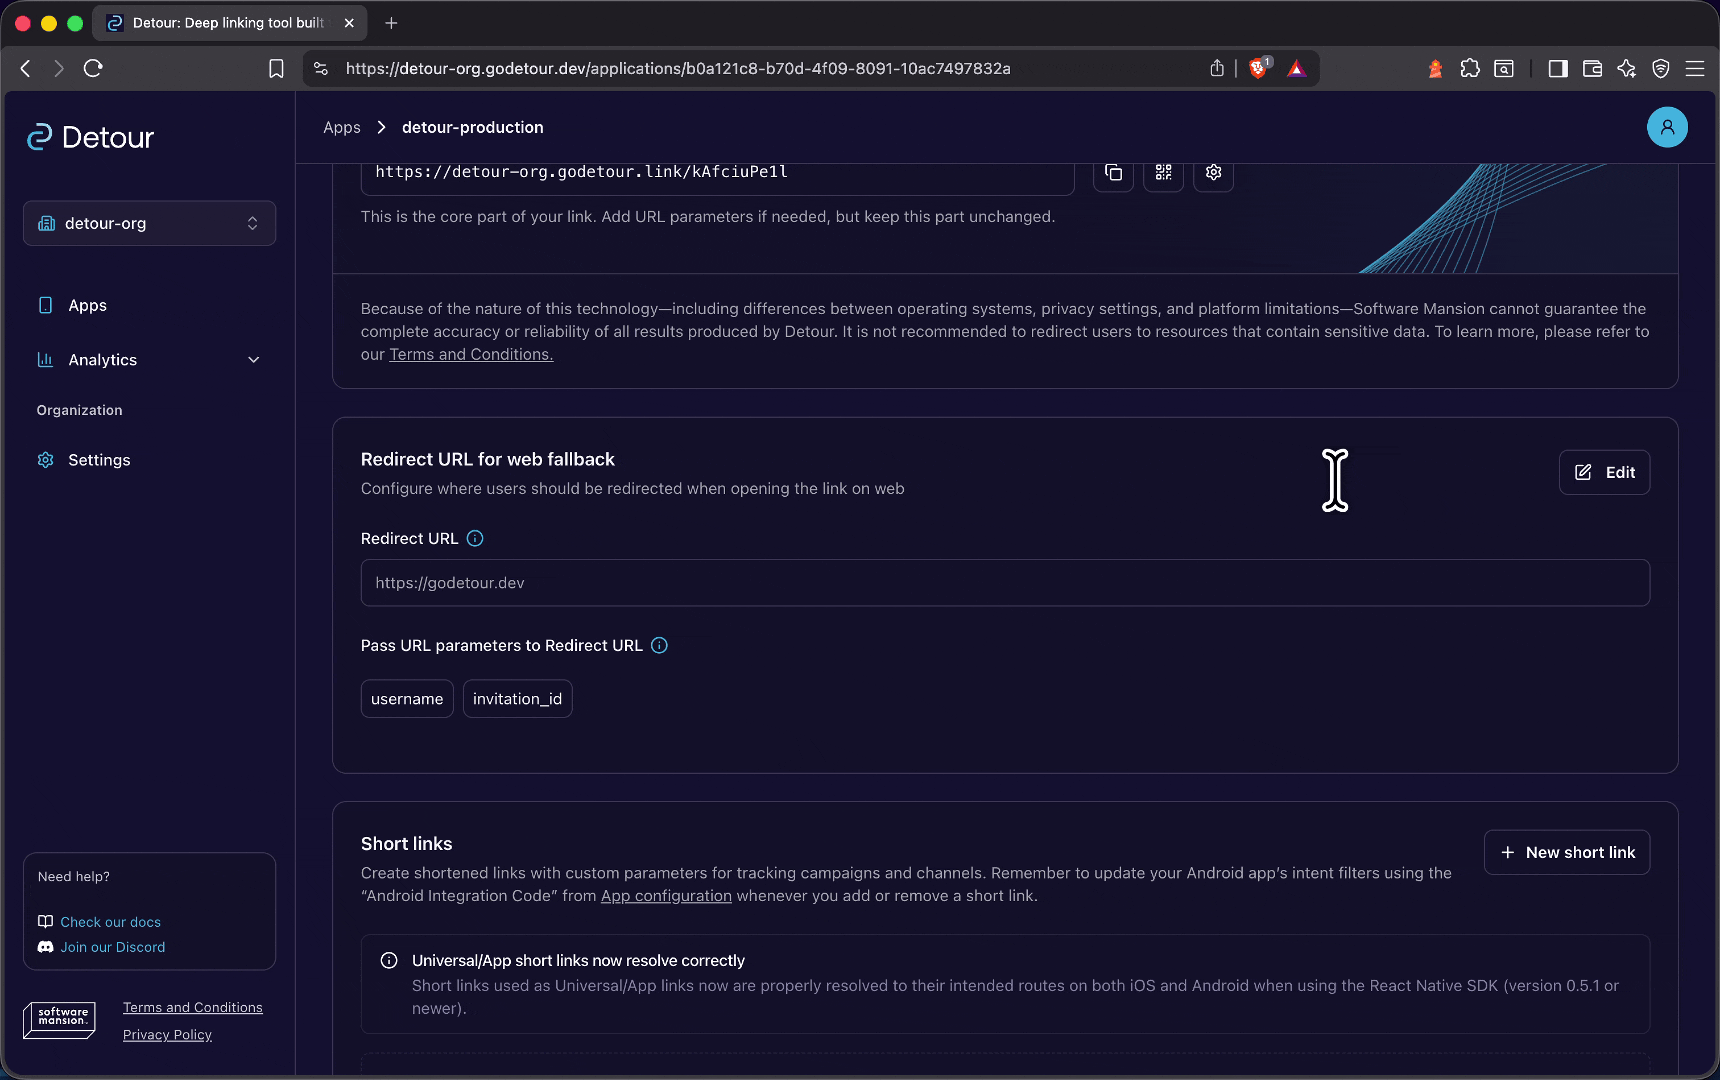Toggle the browser sidebar panel
The width and height of the screenshot is (1720, 1080).
point(1557,68)
